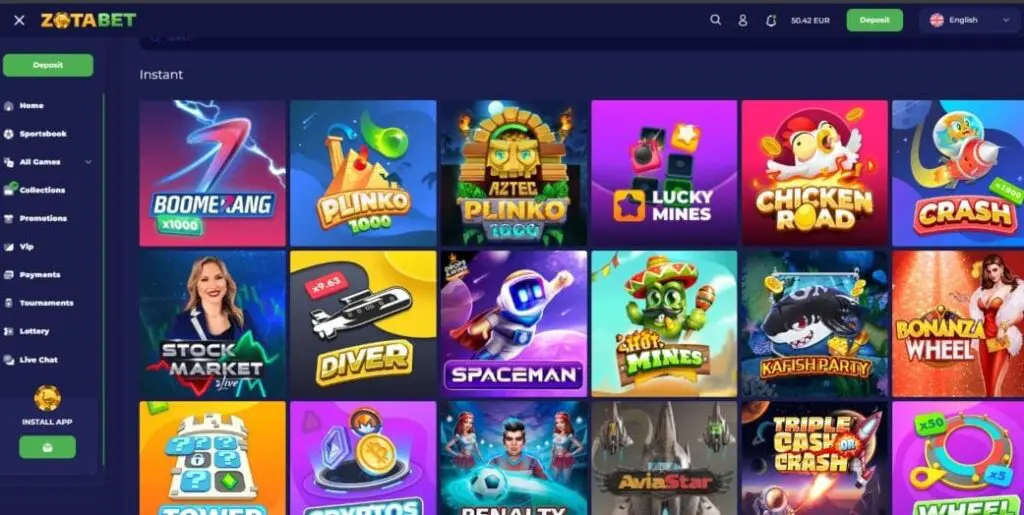1024x515 pixels.
Task: Click the ZotaBet logo
Action: [x=88, y=20]
